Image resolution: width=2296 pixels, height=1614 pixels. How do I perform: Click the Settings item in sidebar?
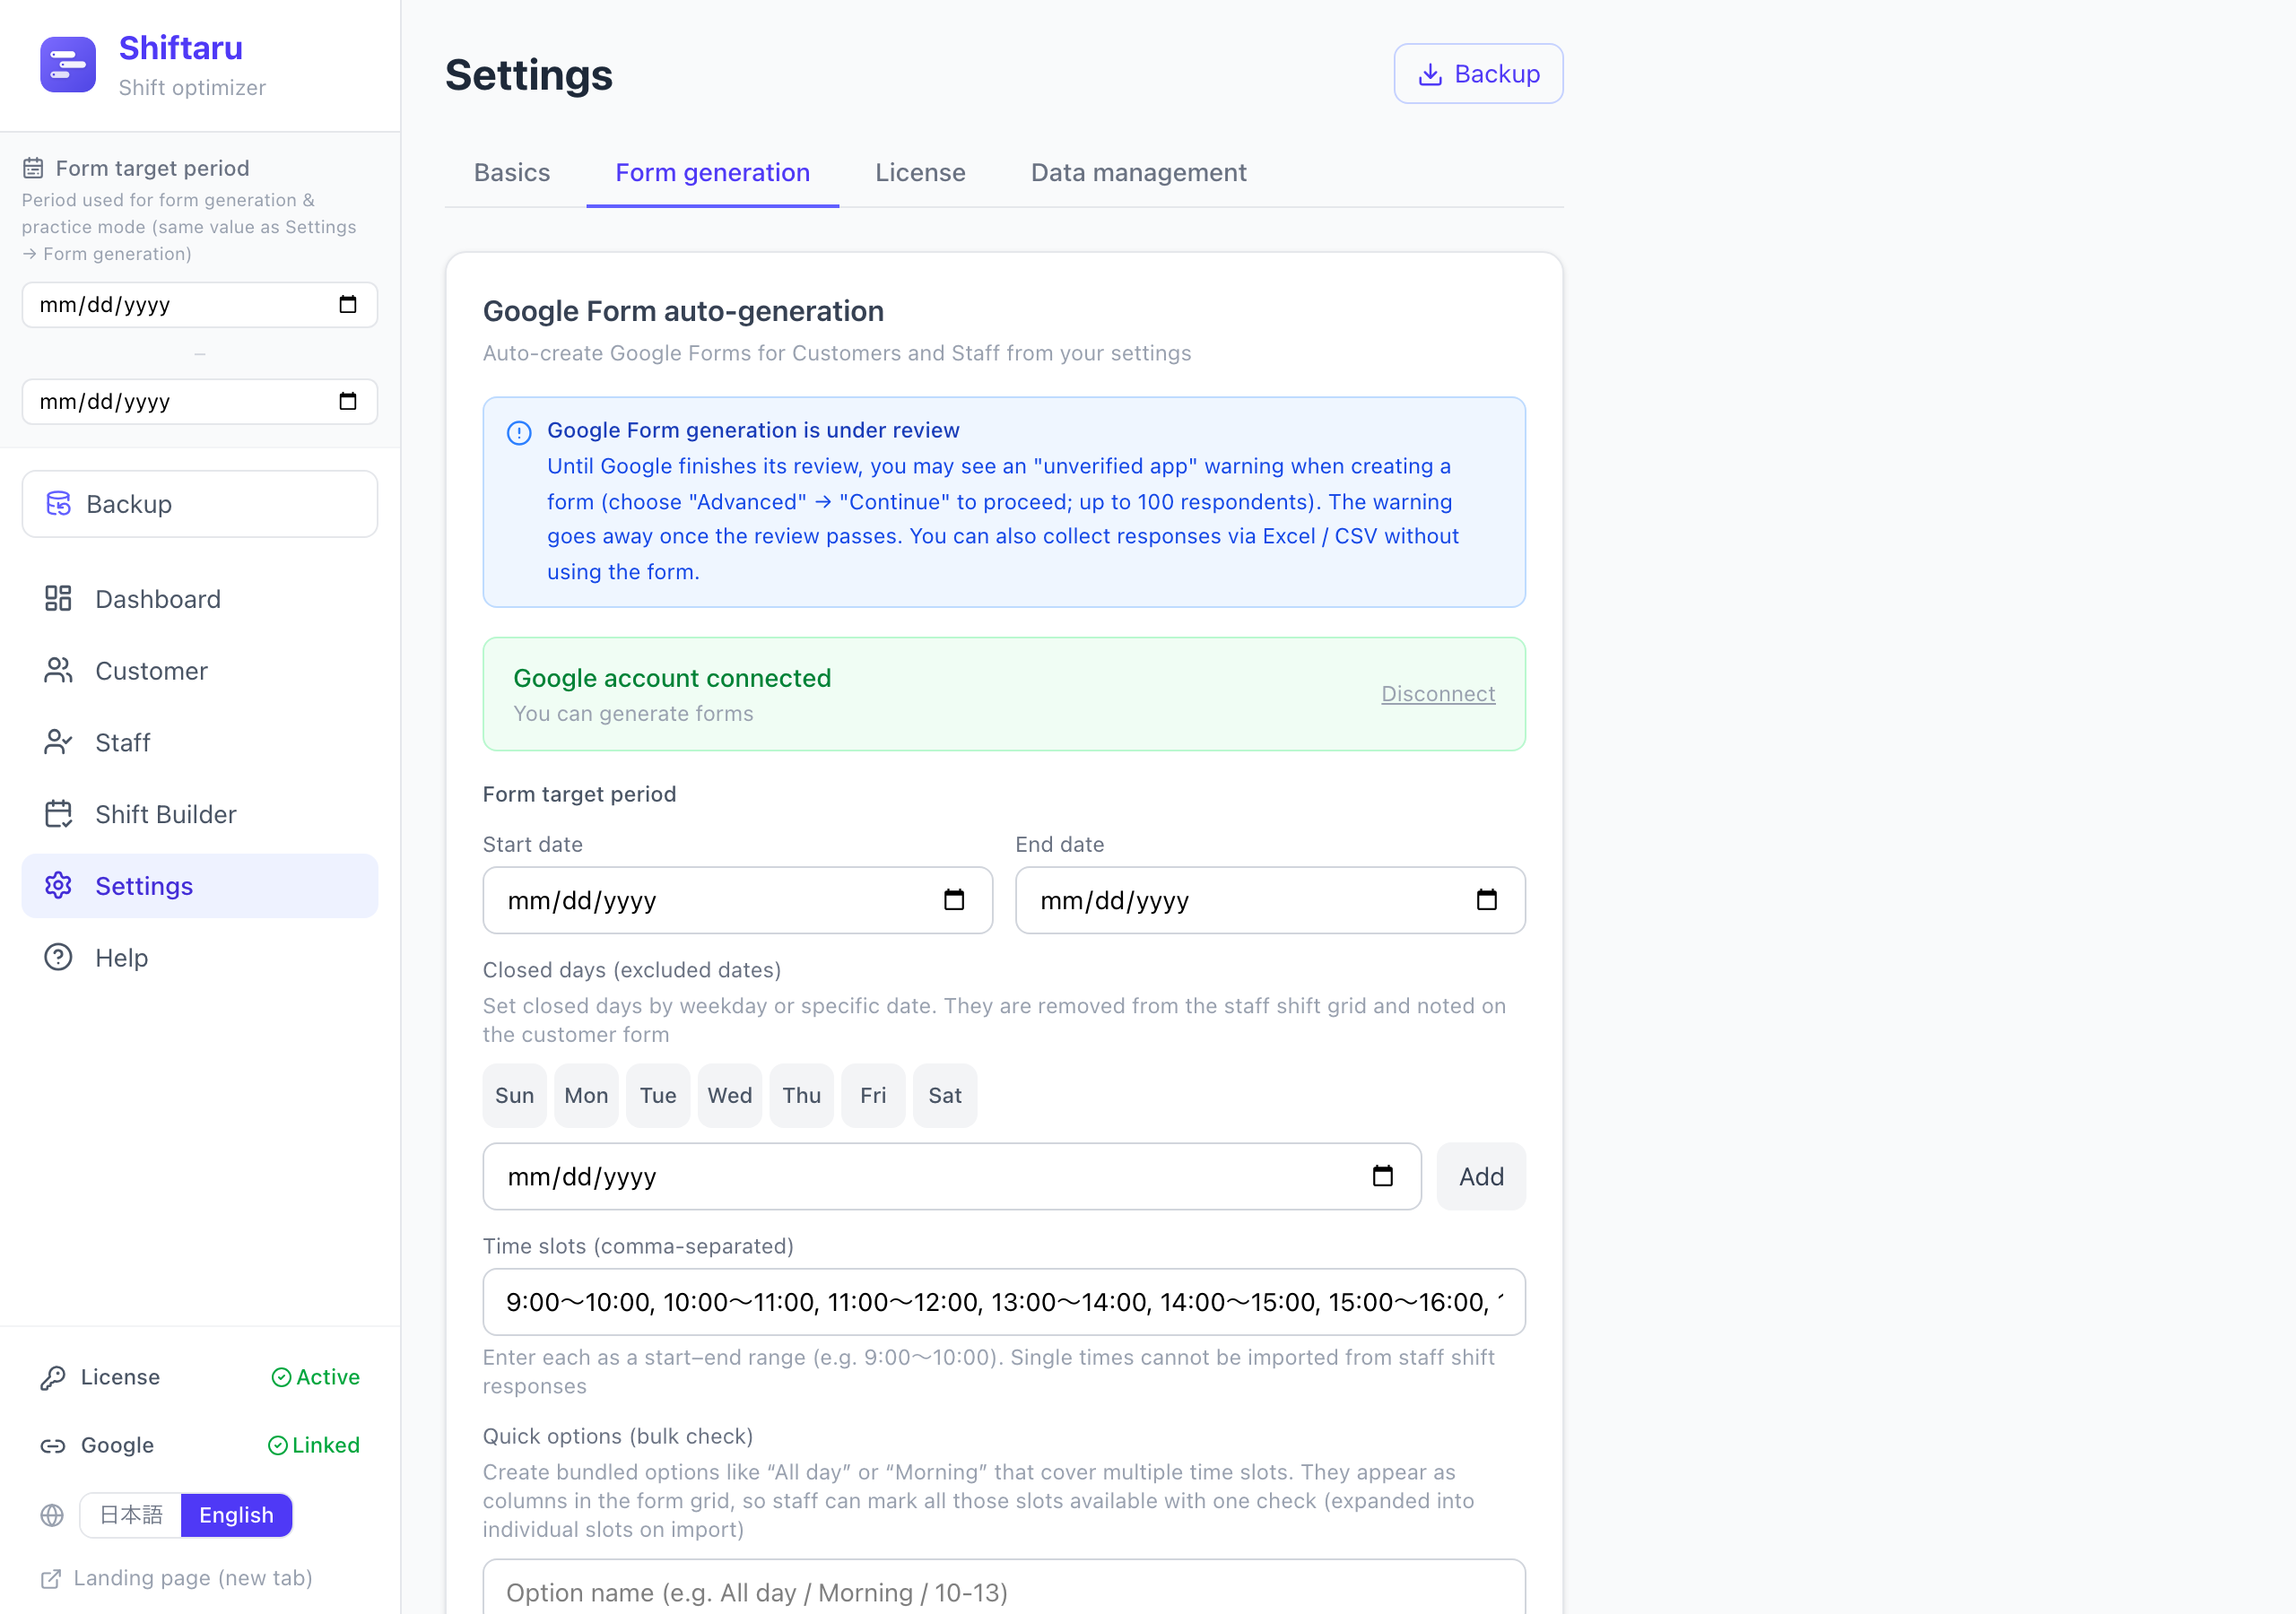pos(200,886)
